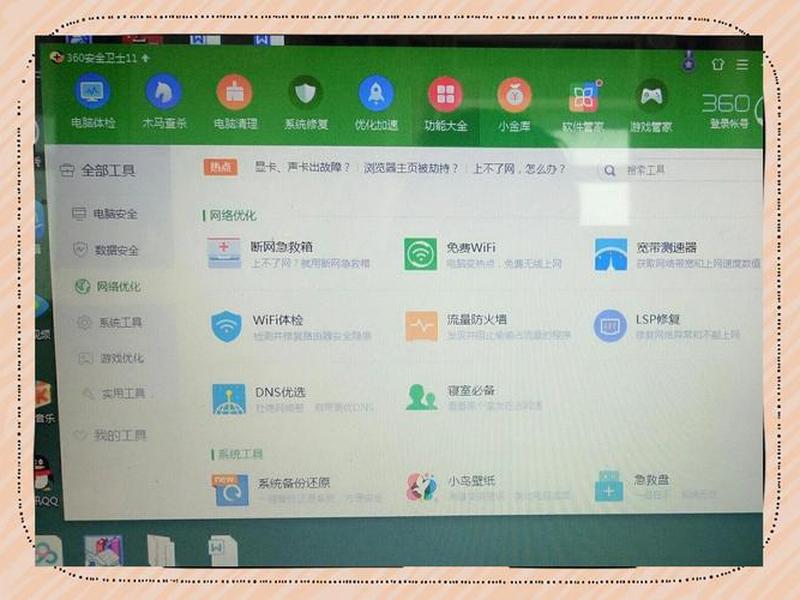Click the medal icon in title bar
This screenshot has width=800, height=600.
tap(689, 61)
